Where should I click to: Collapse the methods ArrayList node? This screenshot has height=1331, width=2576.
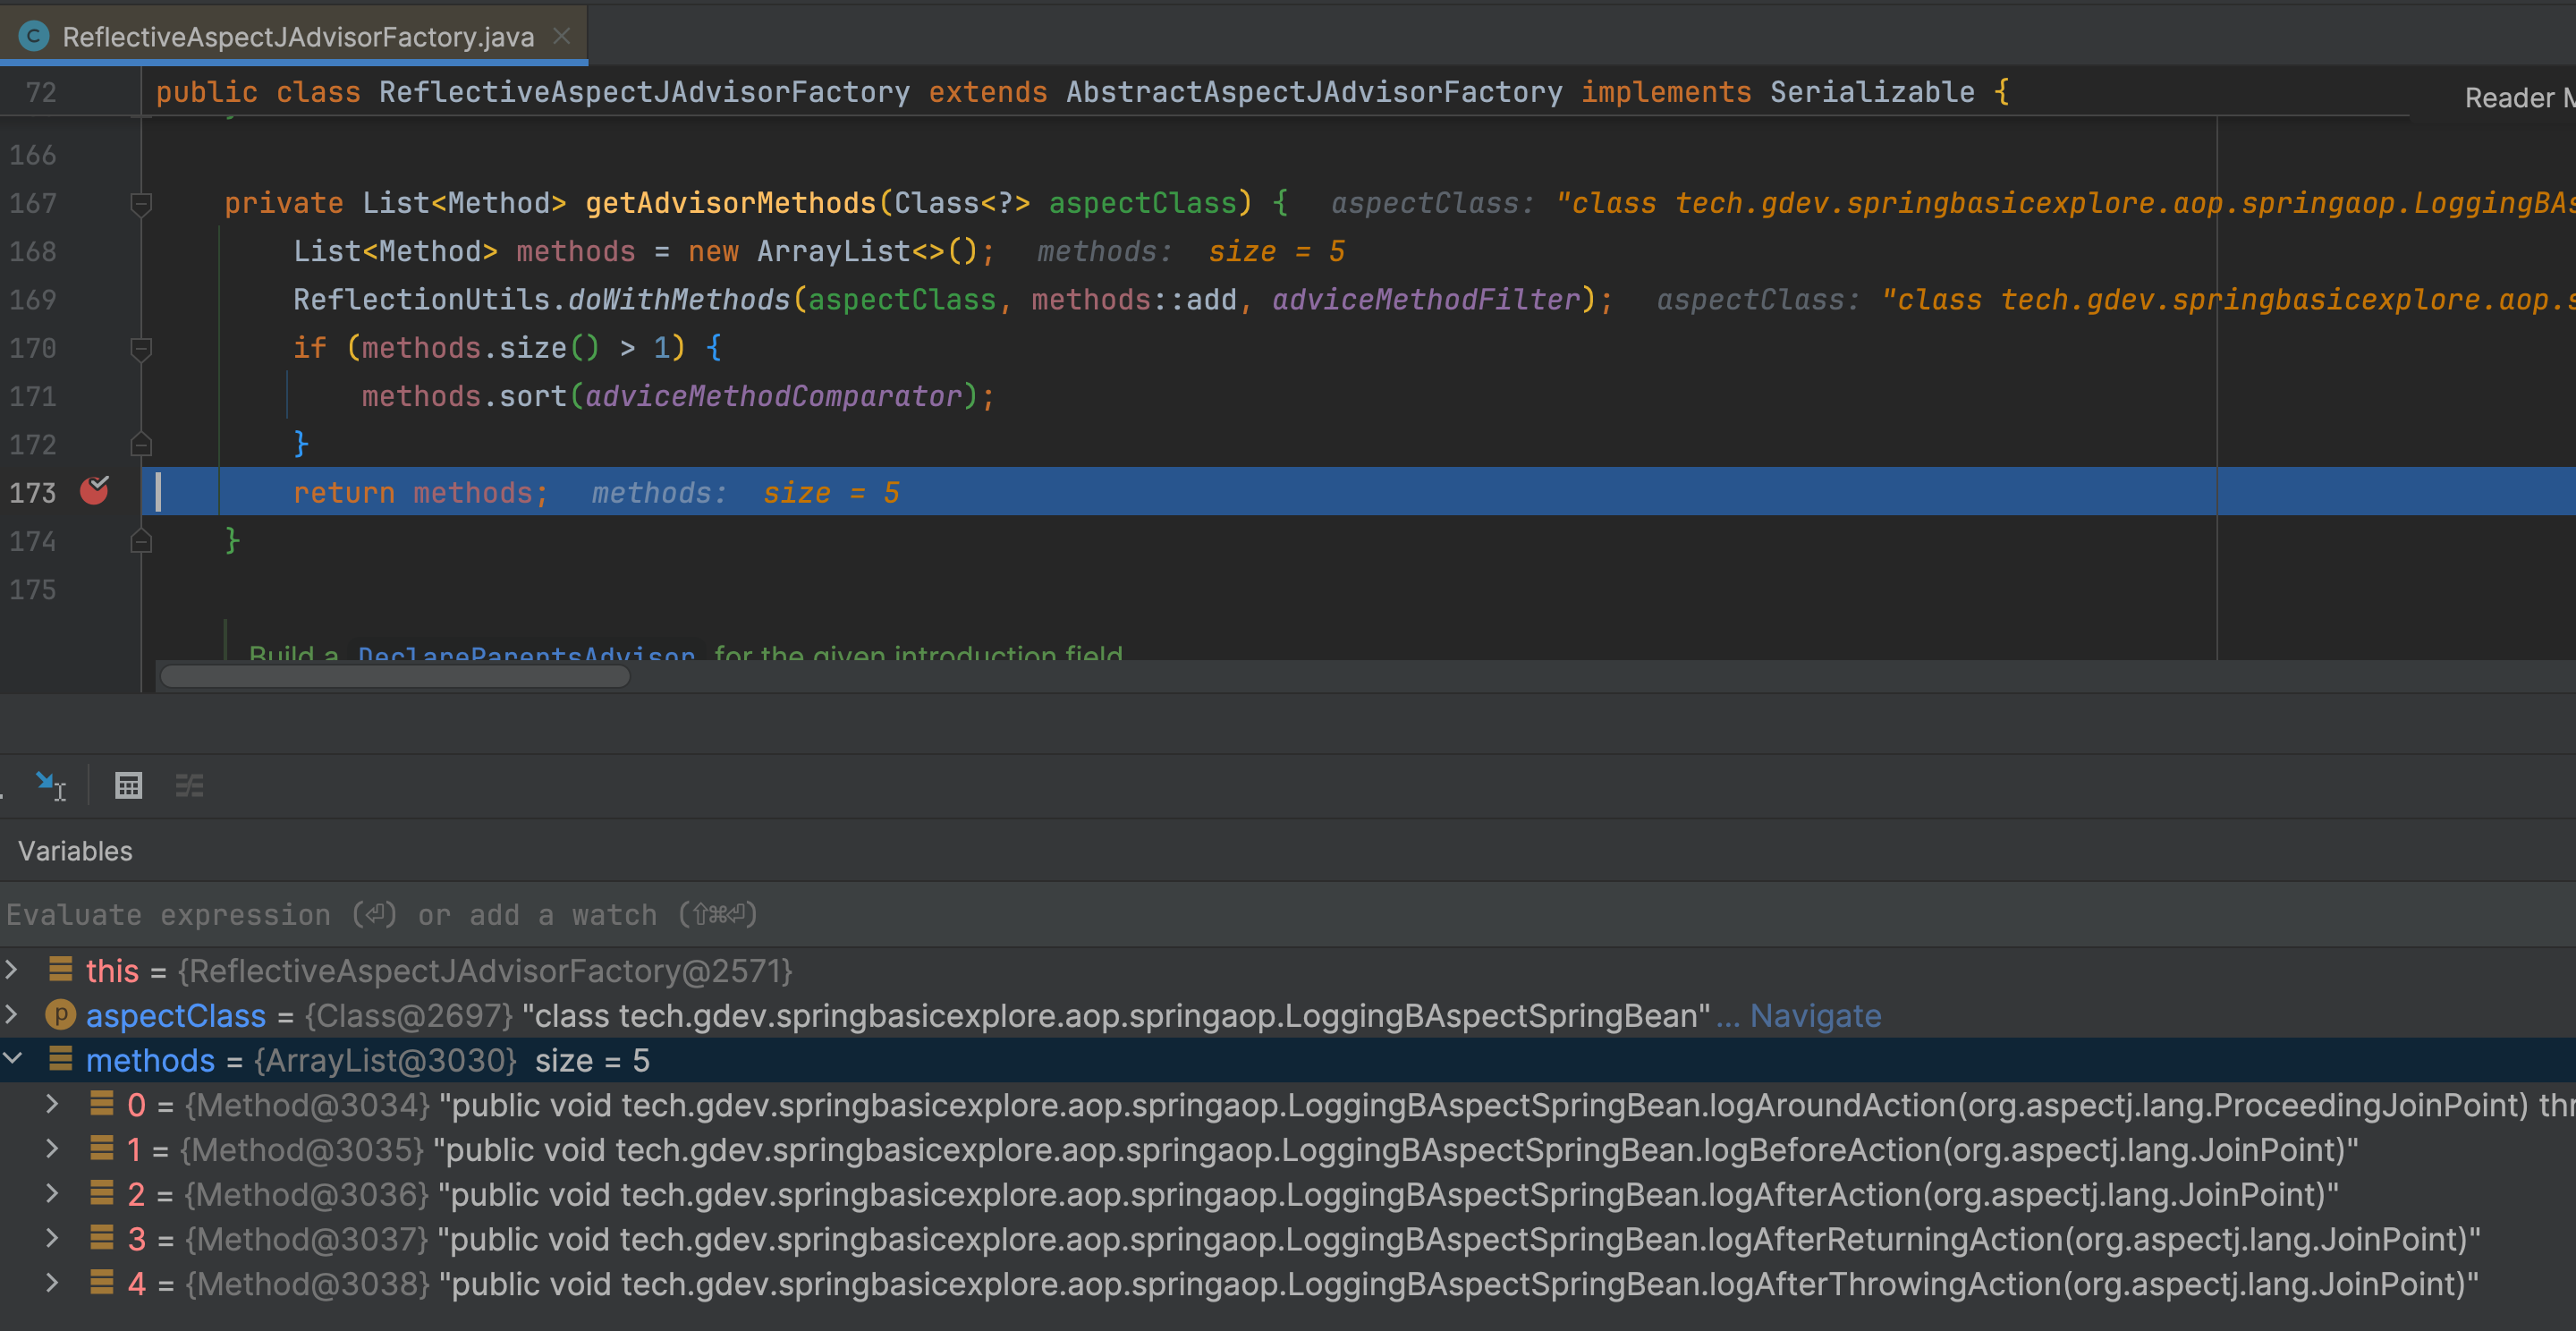click(12, 1058)
